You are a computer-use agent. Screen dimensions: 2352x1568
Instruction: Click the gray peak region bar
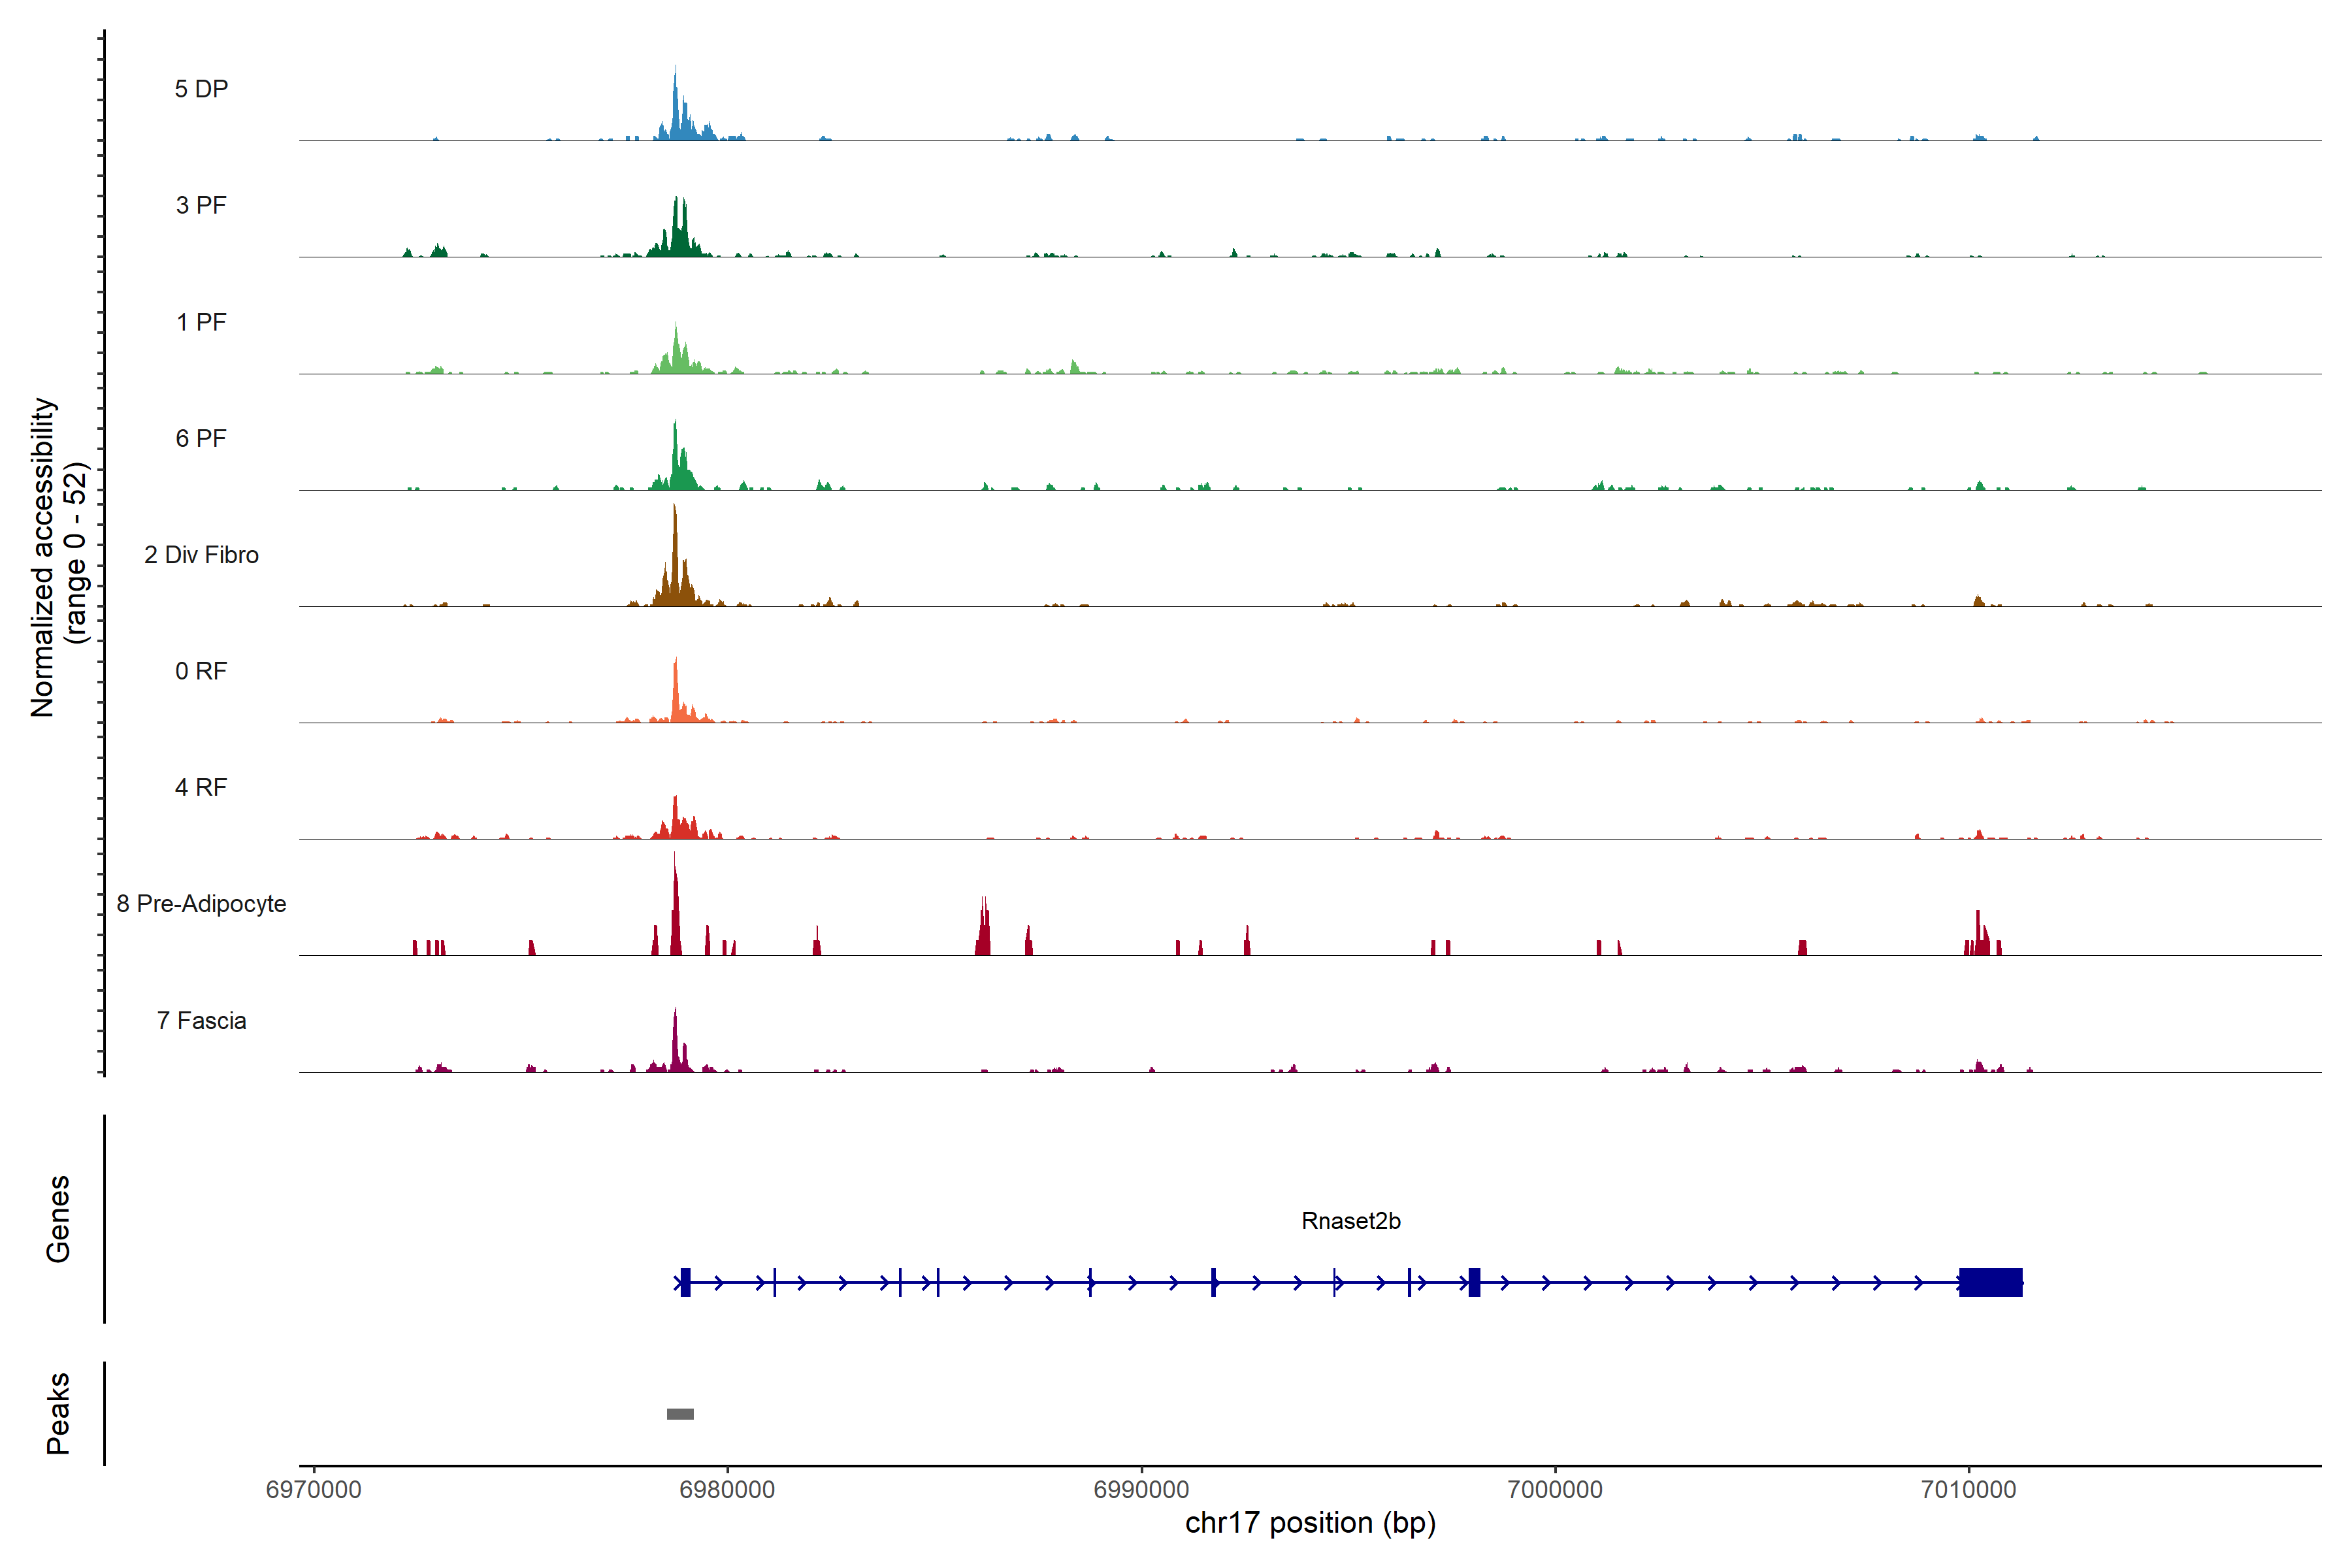point(680,1414)
